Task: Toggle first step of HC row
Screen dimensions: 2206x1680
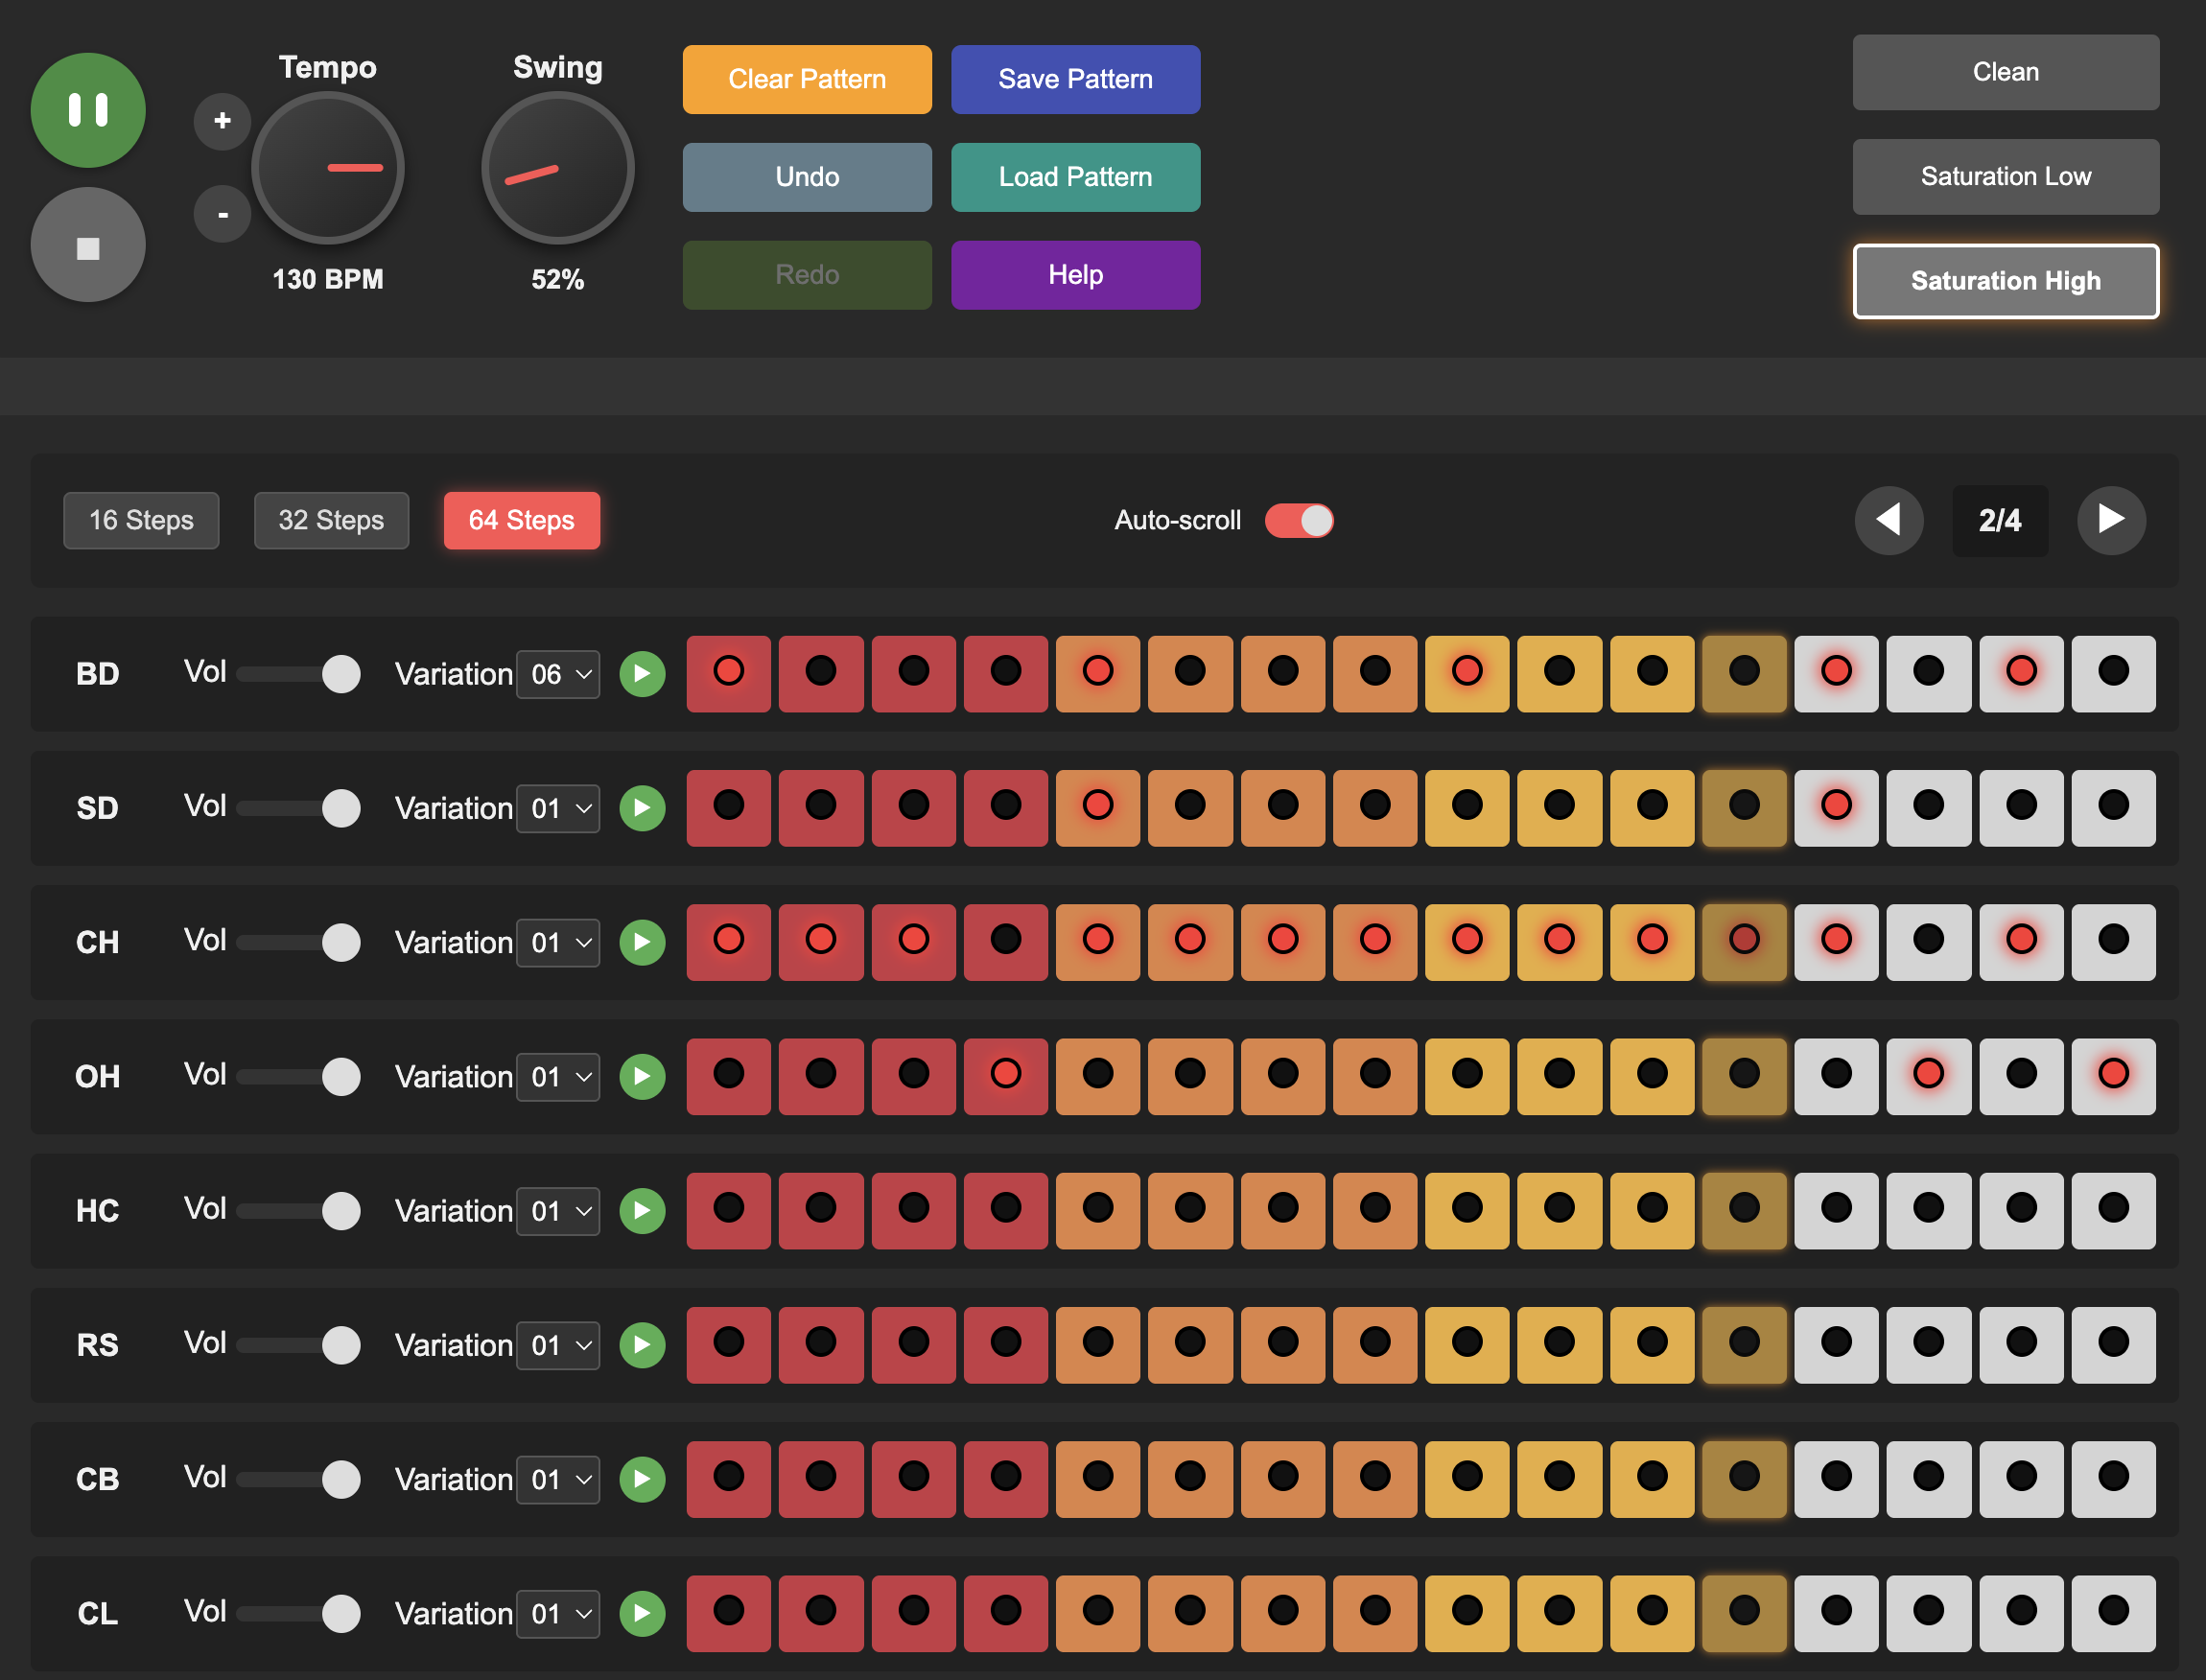Action: pos(728,1210)
